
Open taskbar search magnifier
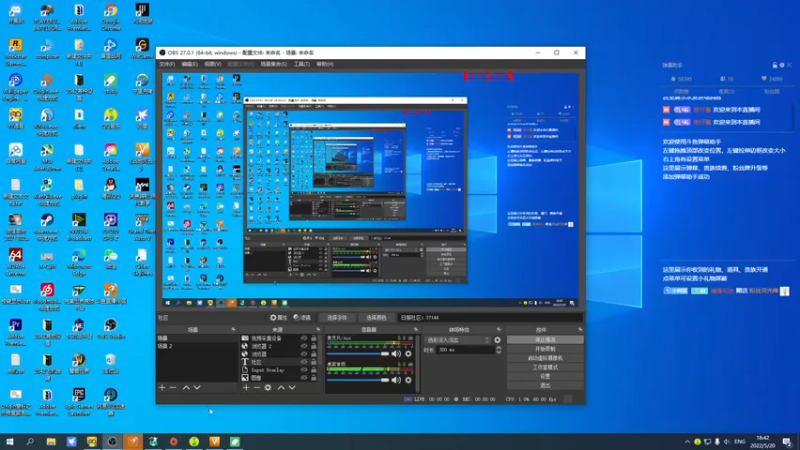click(x=30, y=442)
